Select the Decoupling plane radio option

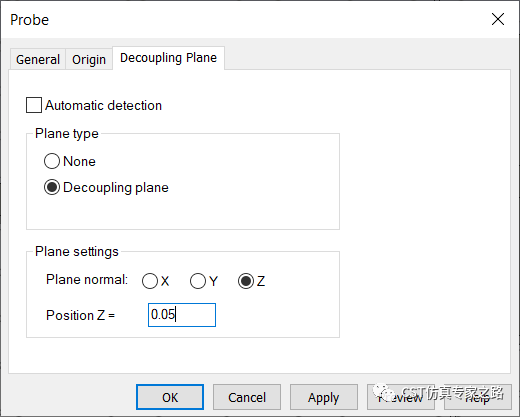[52, 187]
